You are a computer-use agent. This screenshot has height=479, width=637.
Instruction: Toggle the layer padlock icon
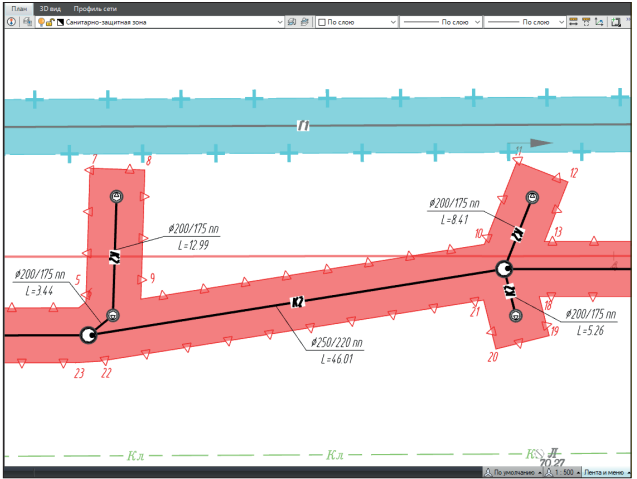(50, 21)
